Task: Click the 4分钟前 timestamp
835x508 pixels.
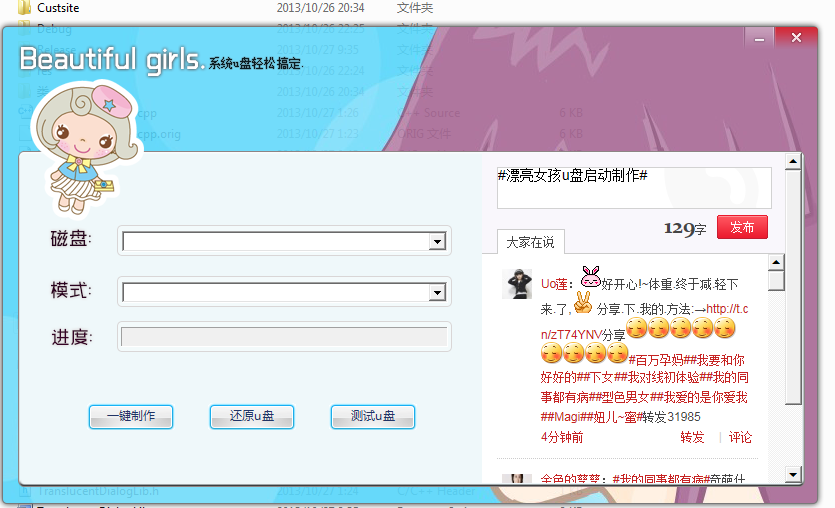Action: point(562,438)
